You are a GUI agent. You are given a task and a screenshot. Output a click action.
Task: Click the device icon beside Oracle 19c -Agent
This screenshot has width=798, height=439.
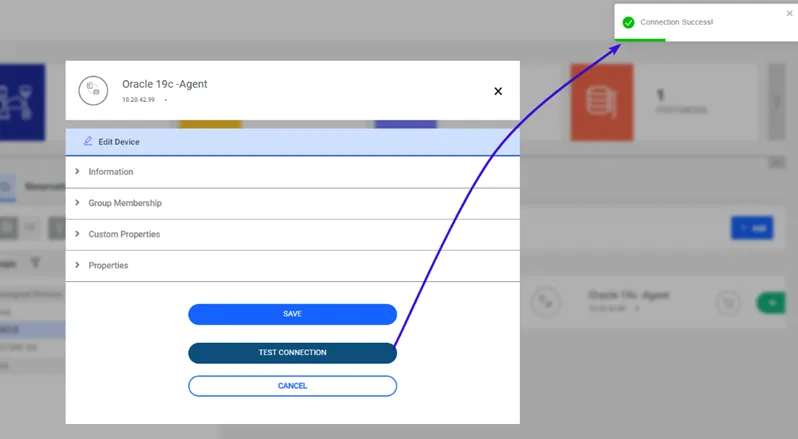[93, 91]
